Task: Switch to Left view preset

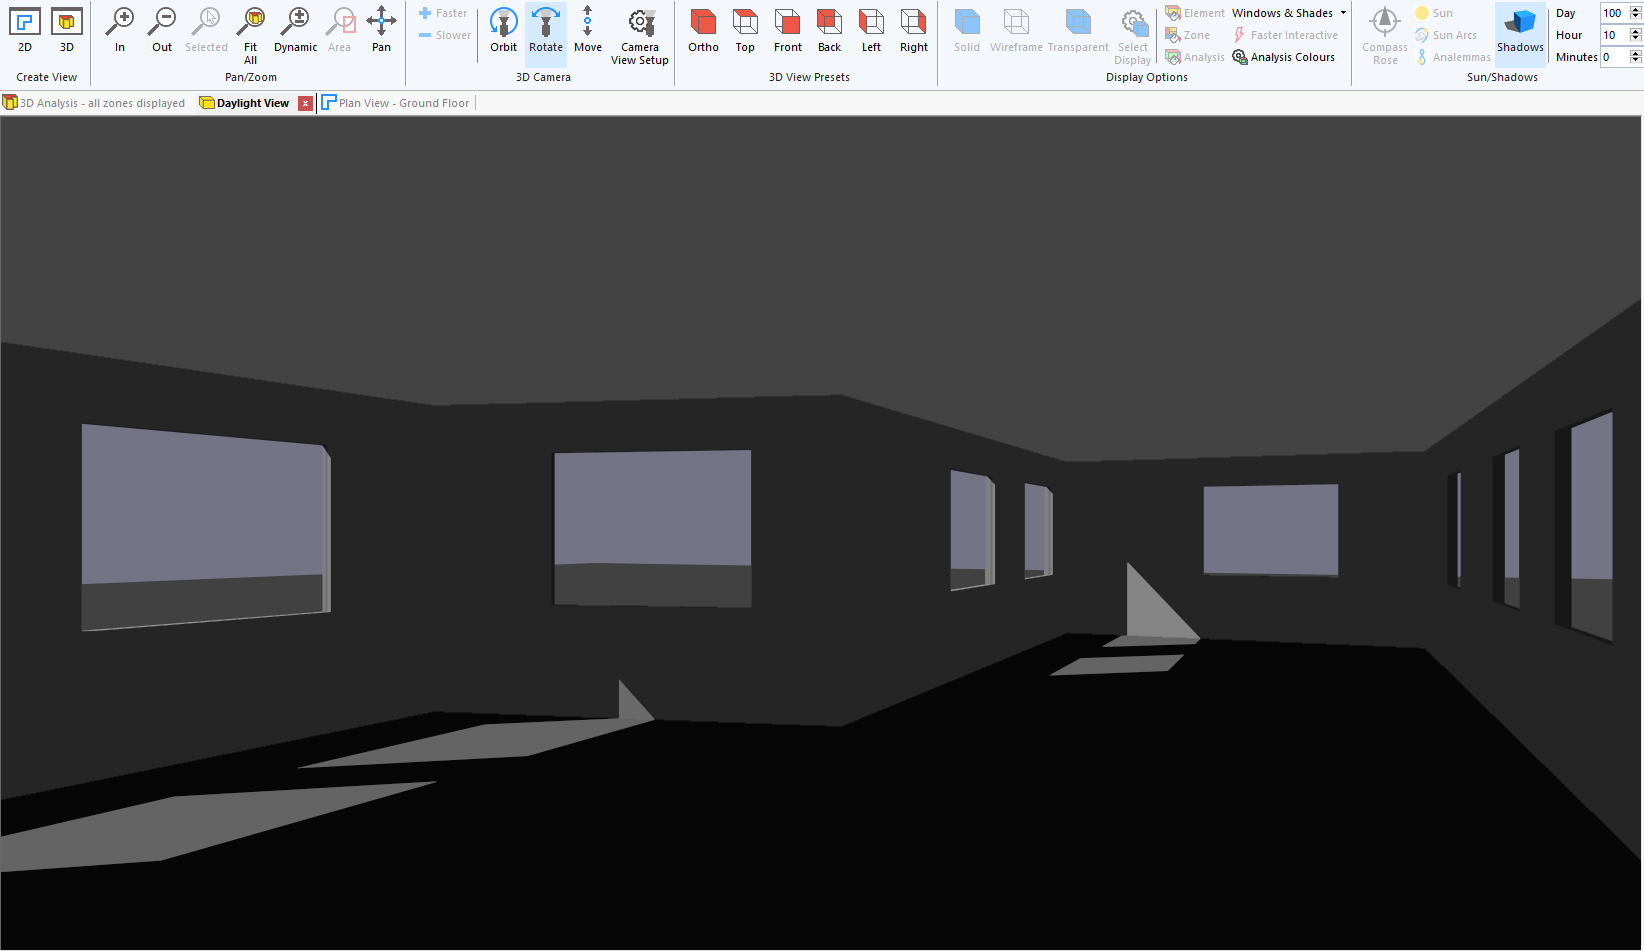Action: (872, 30)
